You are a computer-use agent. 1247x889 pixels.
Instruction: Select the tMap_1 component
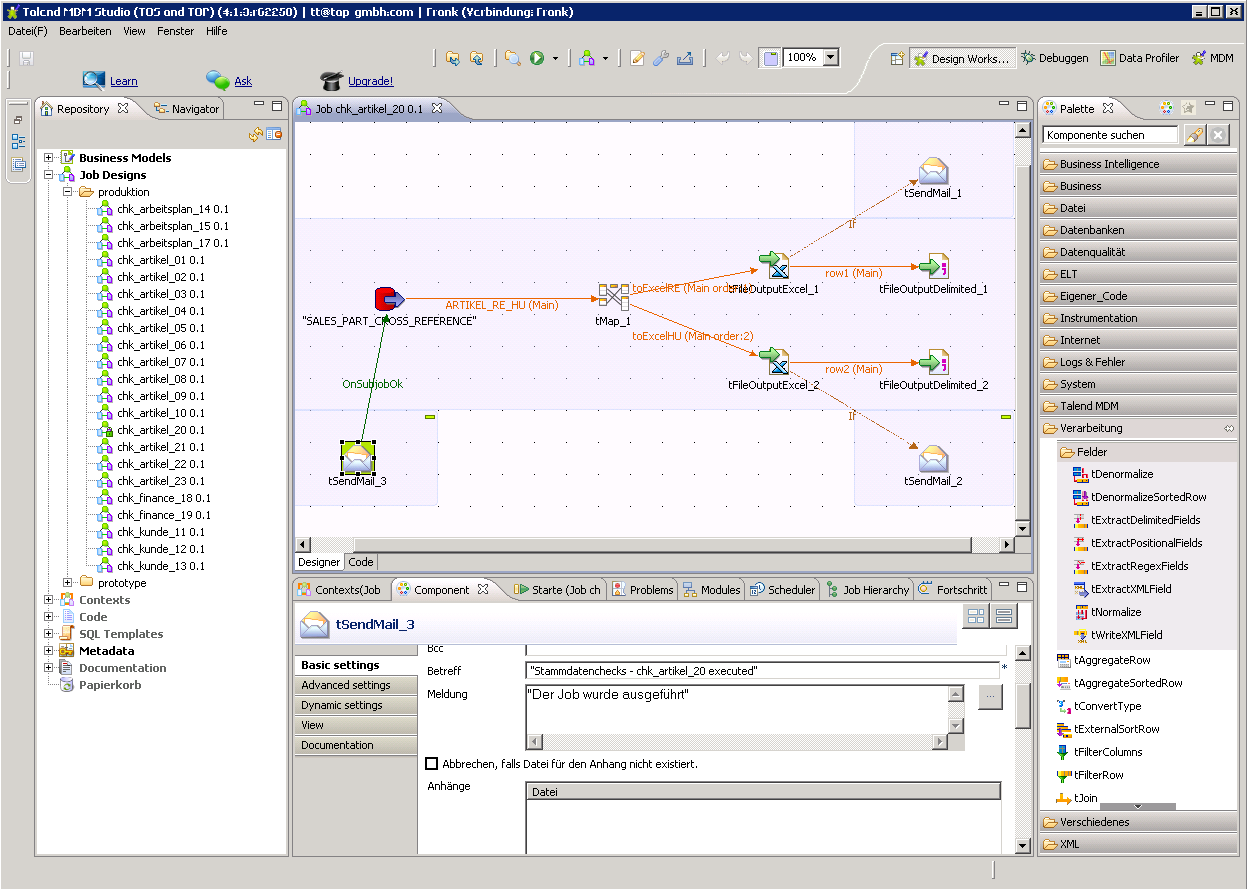pos(613,297)
